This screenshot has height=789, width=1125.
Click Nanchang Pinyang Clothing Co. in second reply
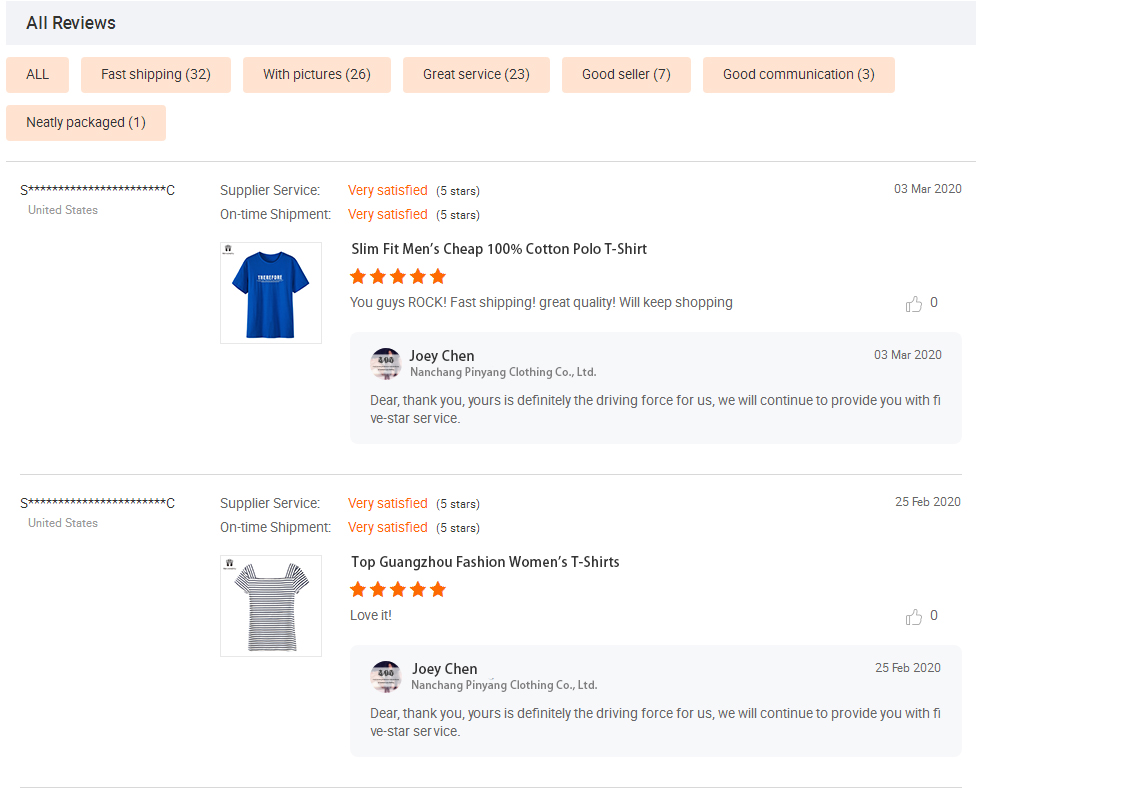(503, 685)
